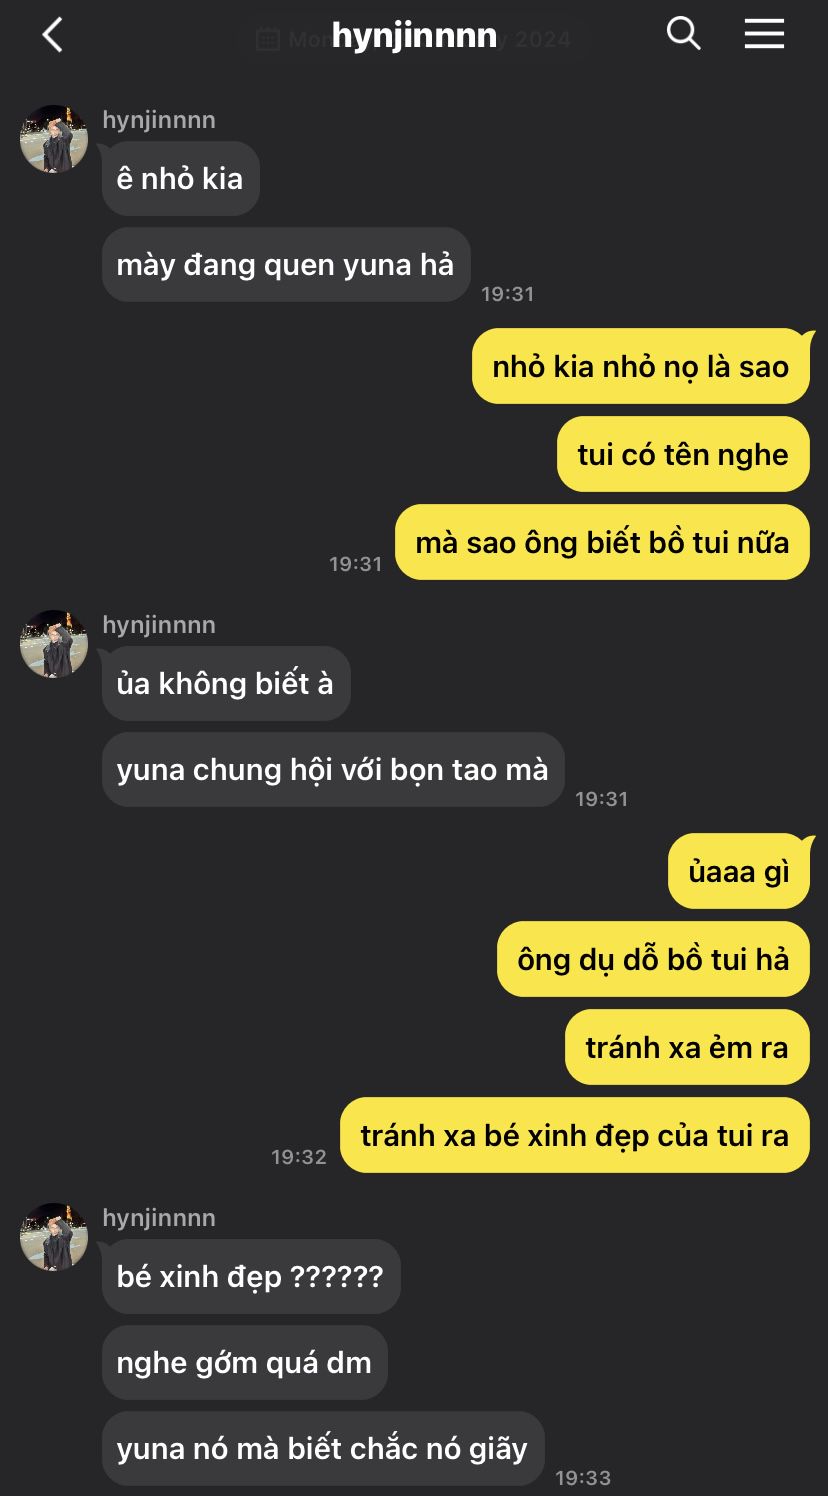Tap message 'tui có tên nghe'
Image resolution: width=828 pixels, height=1496 pixels.
683,455
